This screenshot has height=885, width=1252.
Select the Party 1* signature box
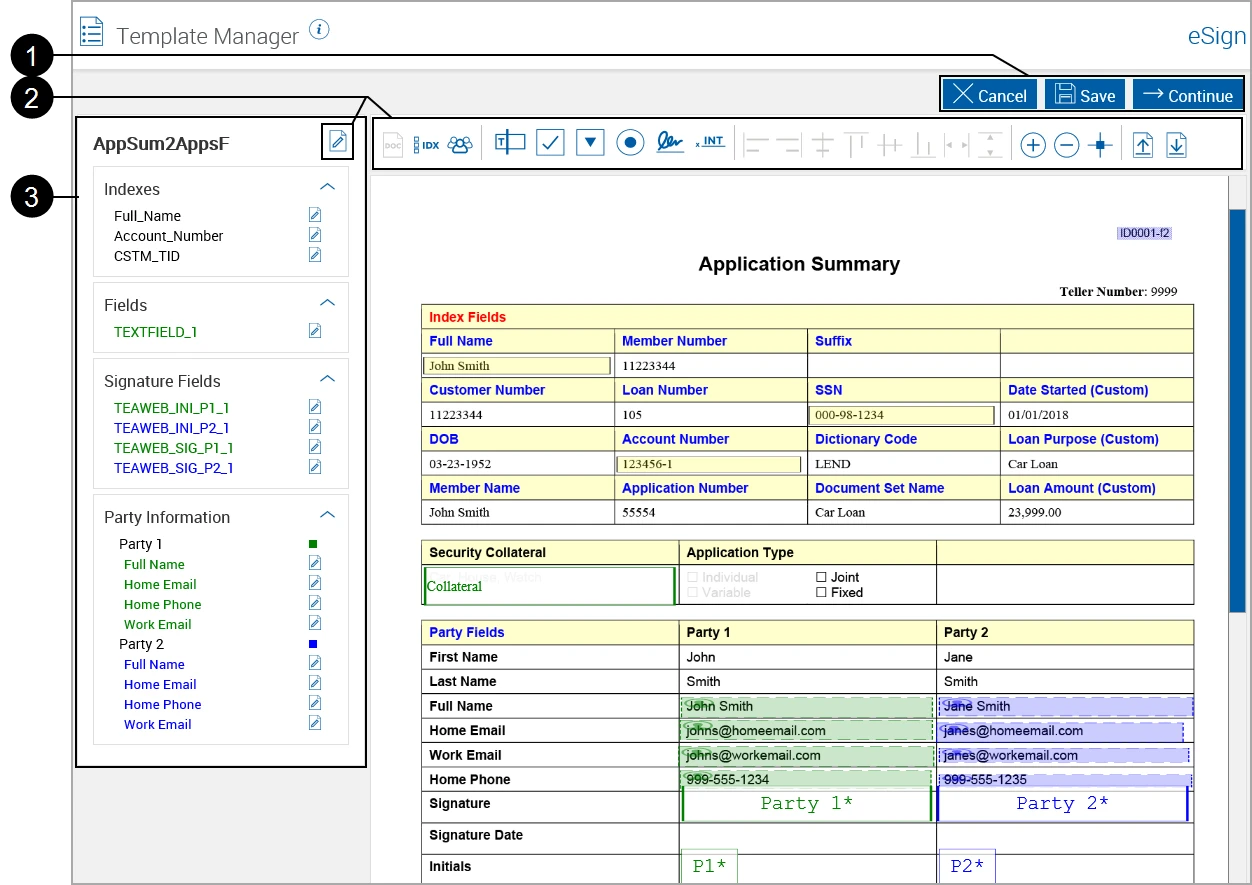point(807,804)
